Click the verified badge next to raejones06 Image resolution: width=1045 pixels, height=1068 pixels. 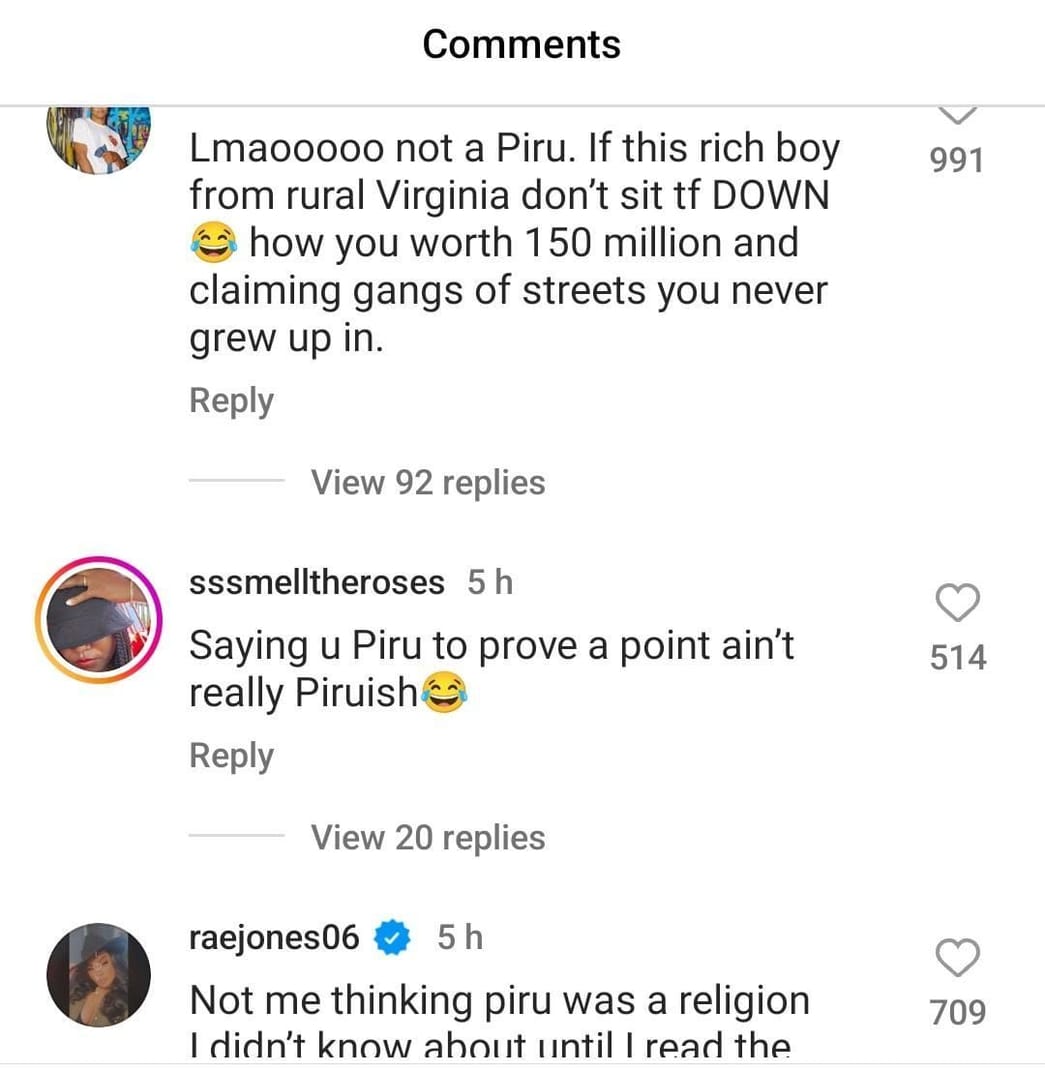392,938
